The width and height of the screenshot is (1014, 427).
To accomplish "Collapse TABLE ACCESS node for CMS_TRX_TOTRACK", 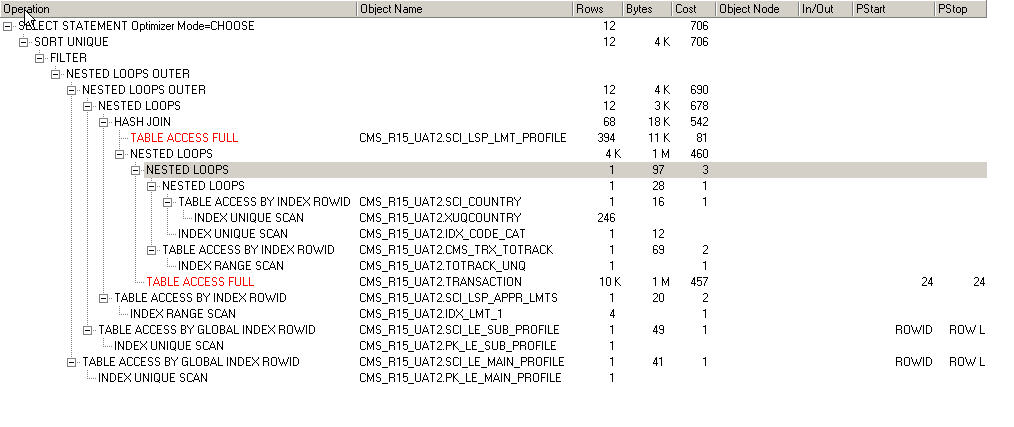I will click(x=153, y=250).
